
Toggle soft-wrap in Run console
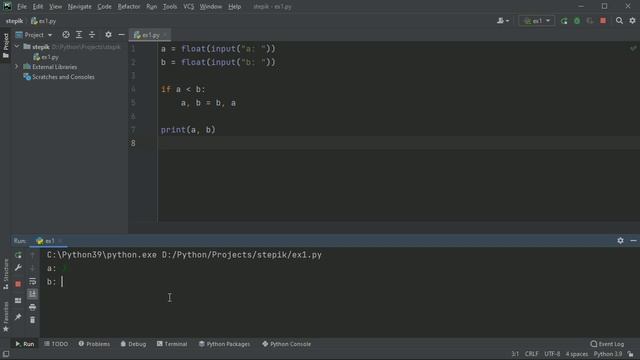(x=32, y=281)
